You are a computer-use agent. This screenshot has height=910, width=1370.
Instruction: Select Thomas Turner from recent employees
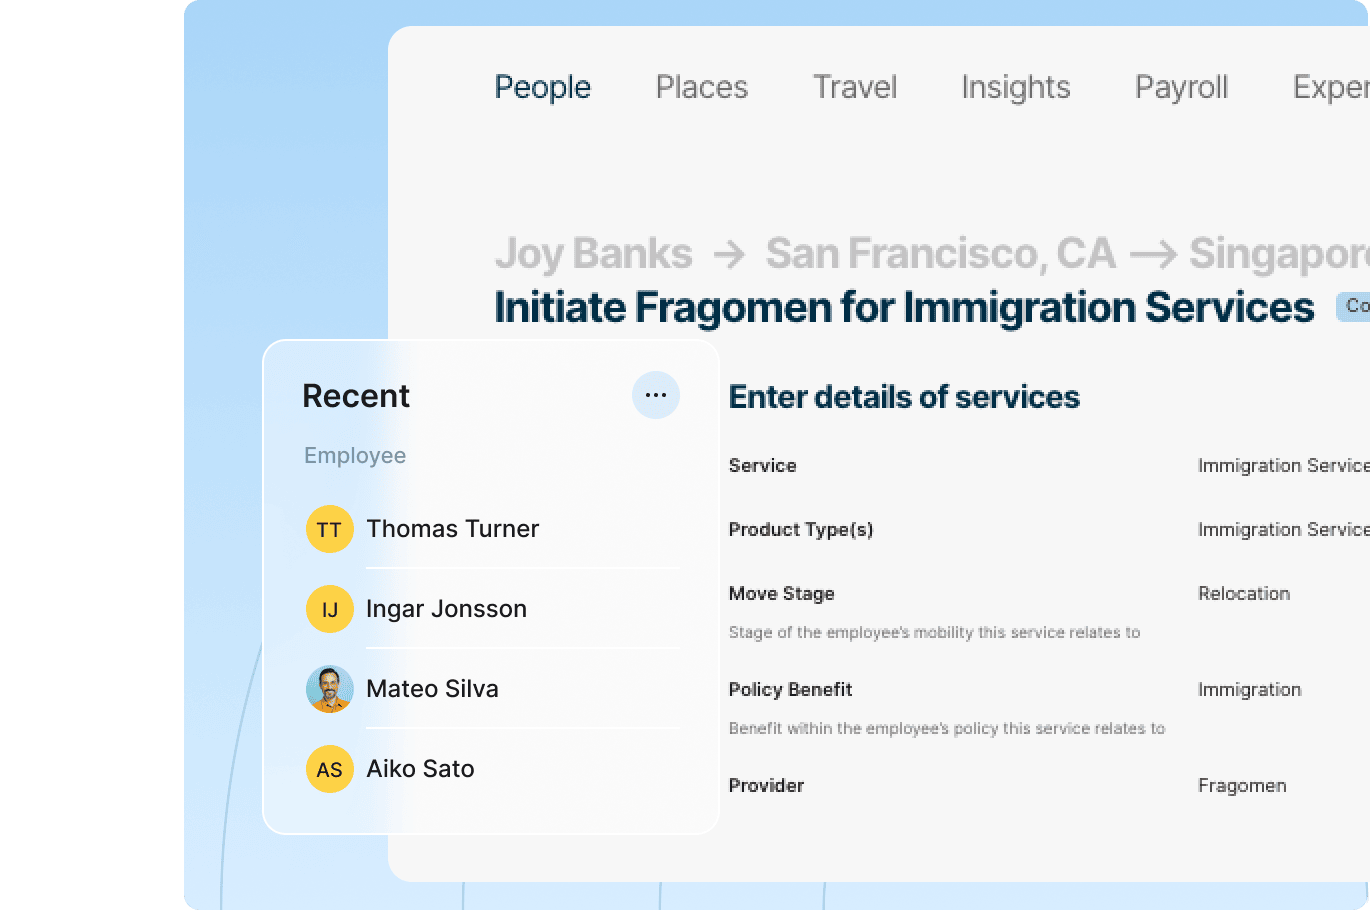[452, 529]
